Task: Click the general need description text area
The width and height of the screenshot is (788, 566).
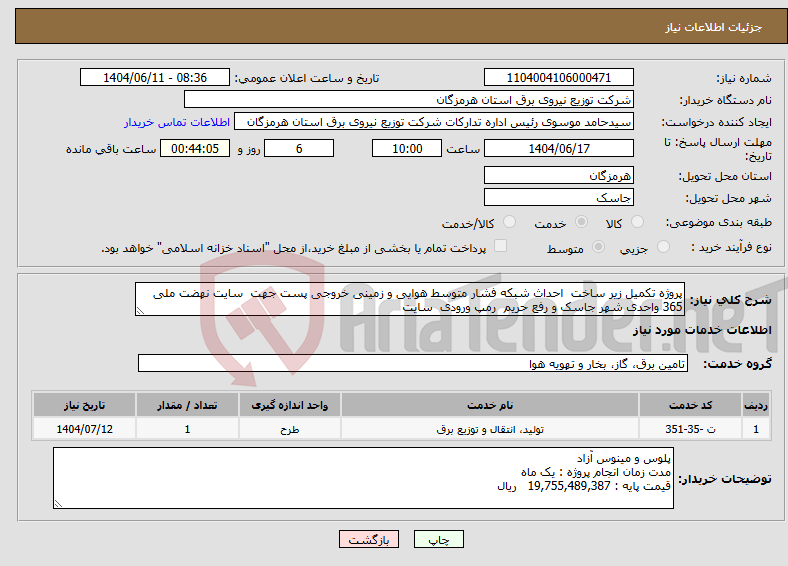Action: click(410, 299)
